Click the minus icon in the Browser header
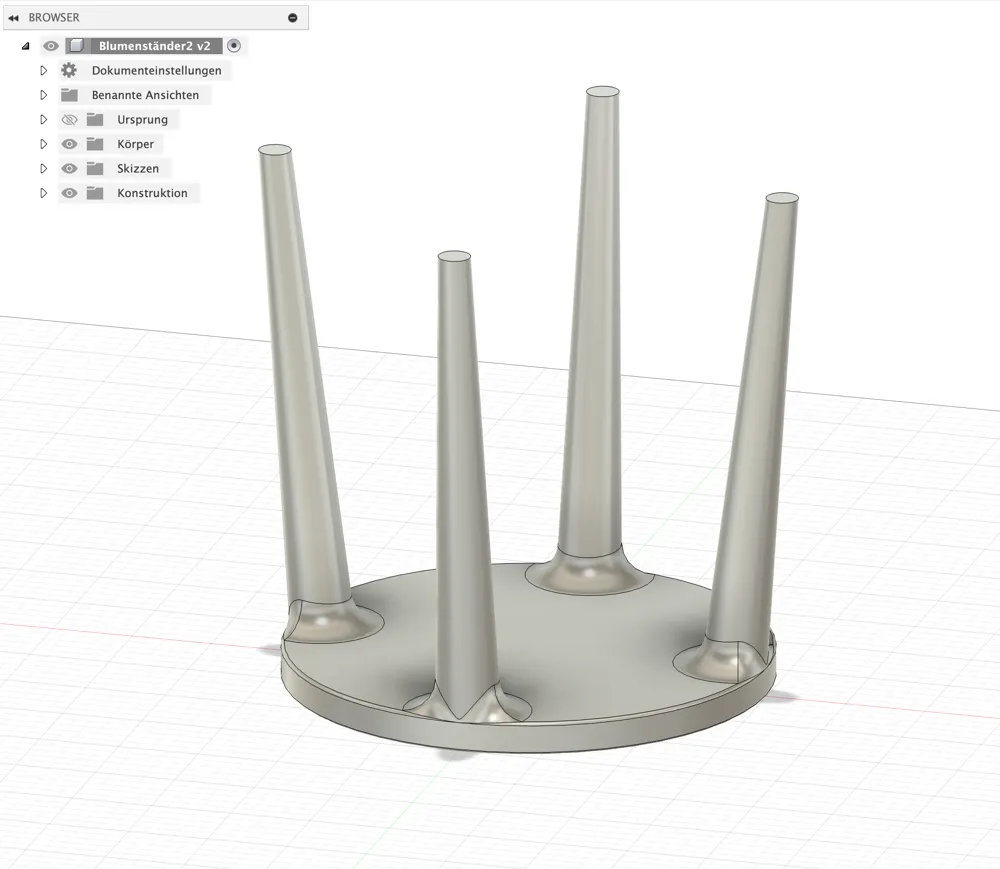Image resolution: width=1000 pixels, height=869 pixels. coord(291,16)
